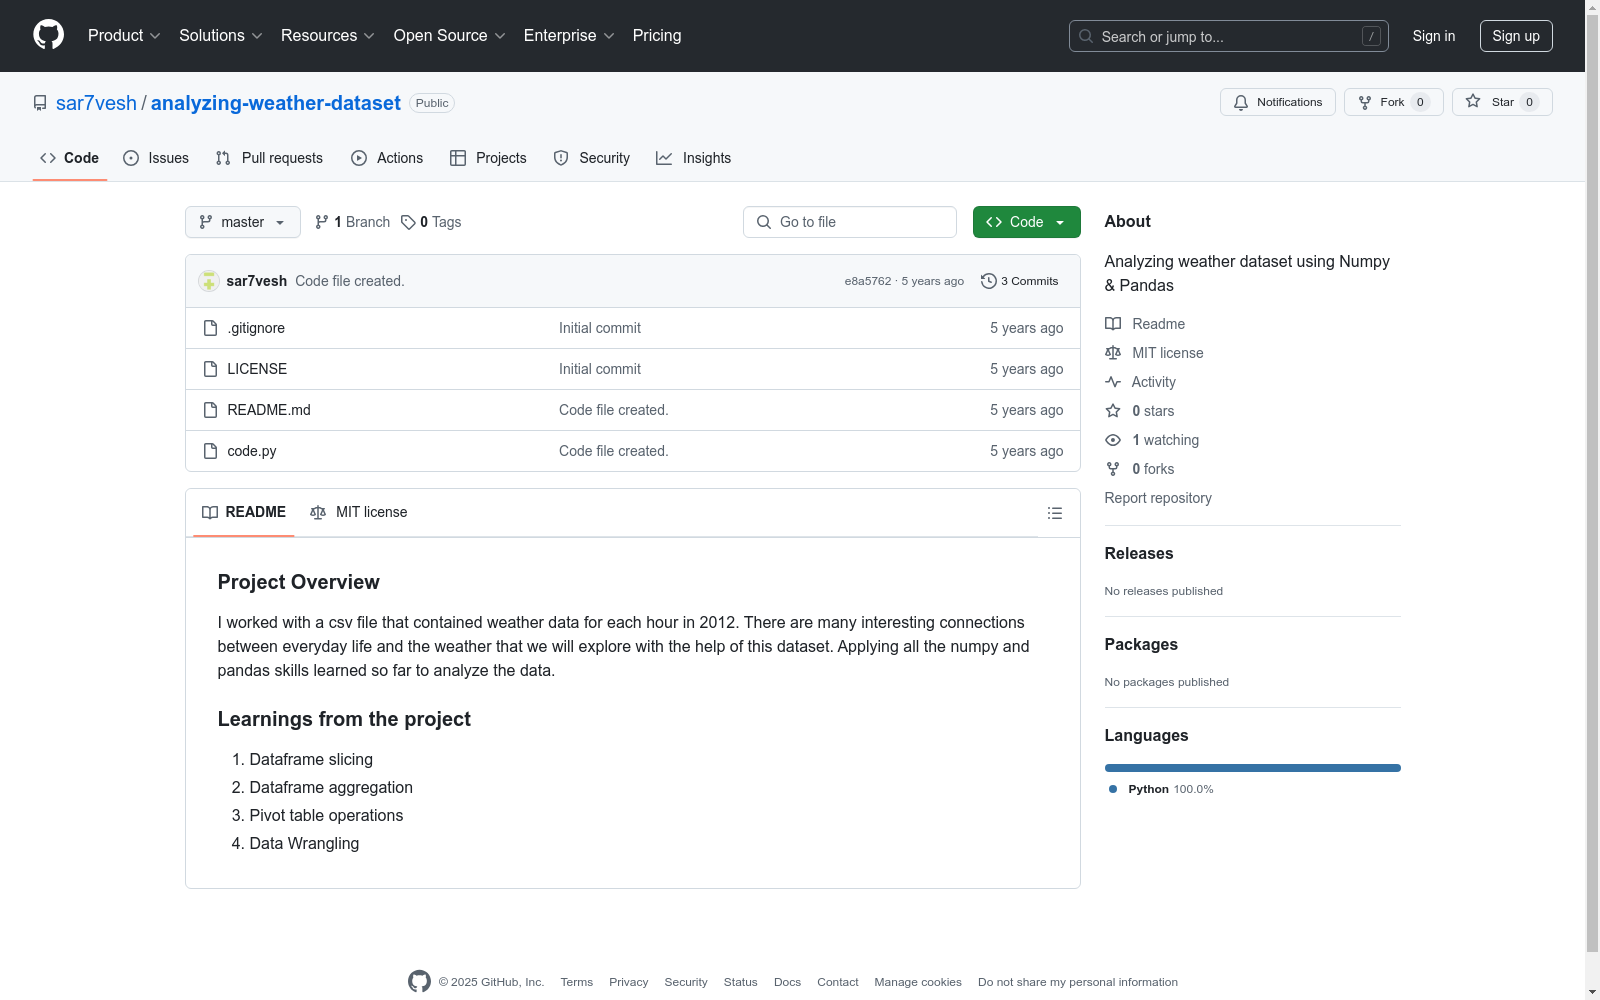
Task: Open the Report repository link
Action: click(x=1158, y=498)
